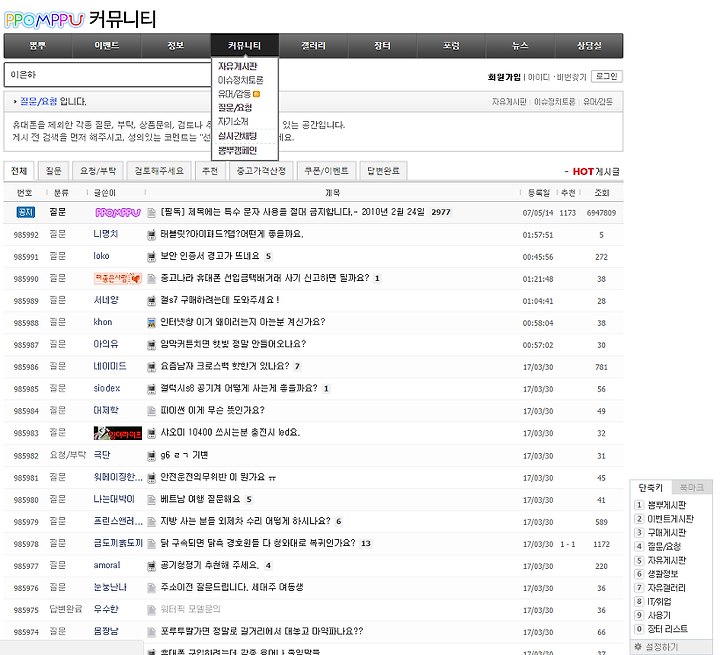Click the orange N icon beside 유머/감동
Viewport: 720px width, 655px height.
coord(256,94)
